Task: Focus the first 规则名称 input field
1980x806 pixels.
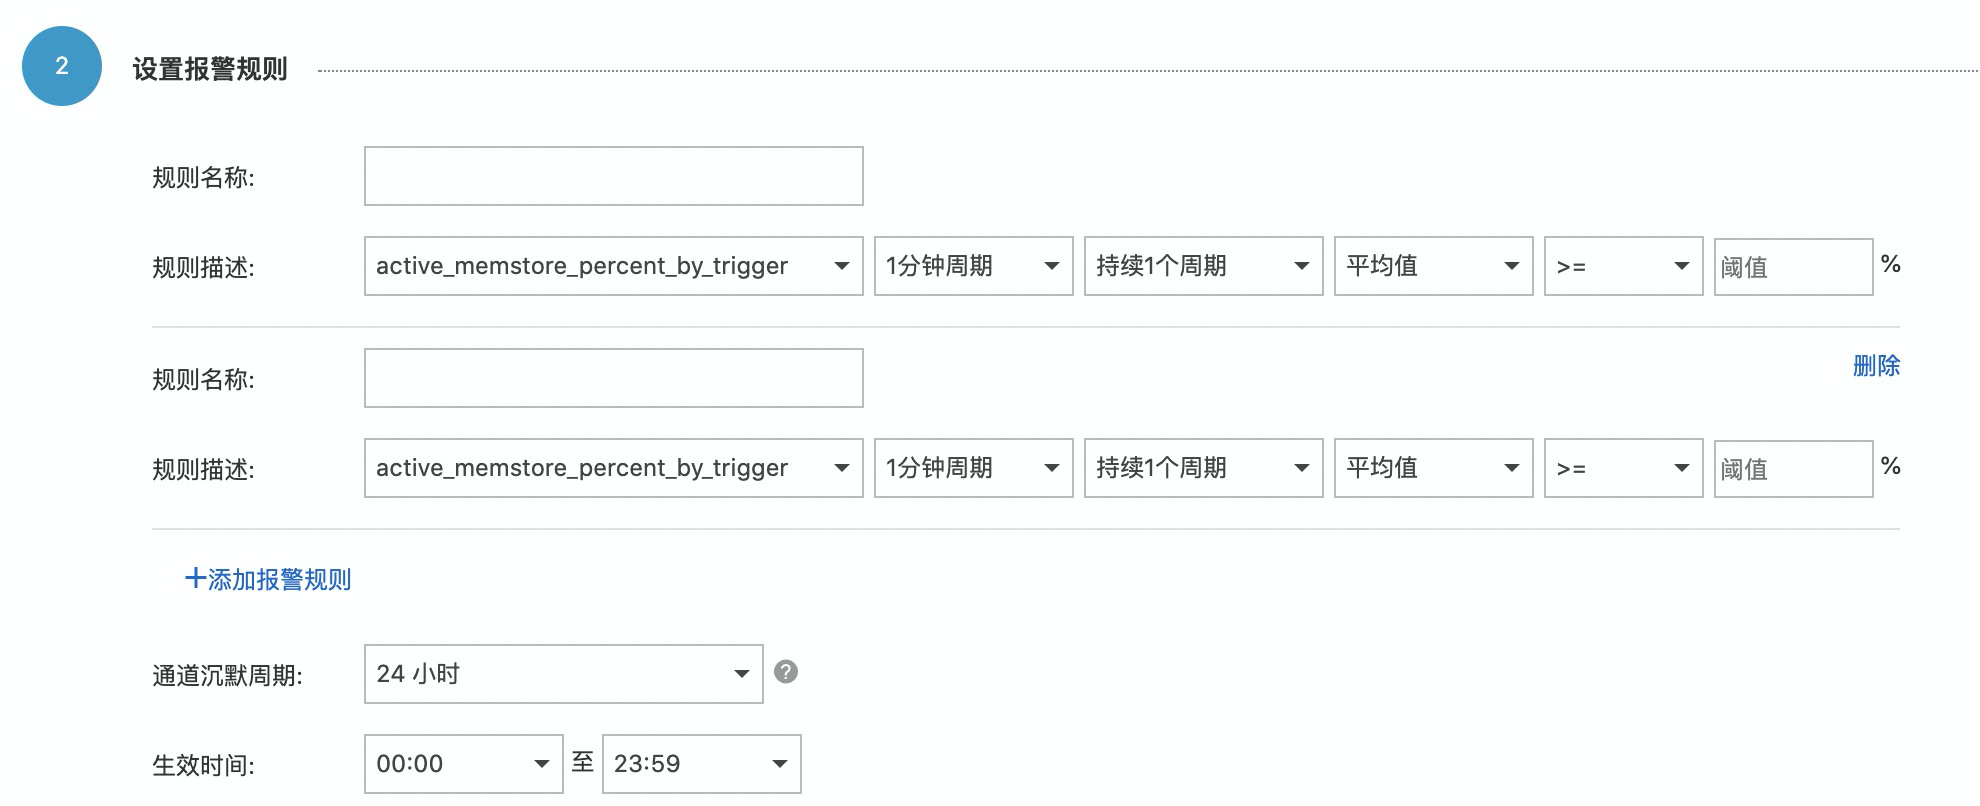Action: pyautogui.click(x=613, y=176)
